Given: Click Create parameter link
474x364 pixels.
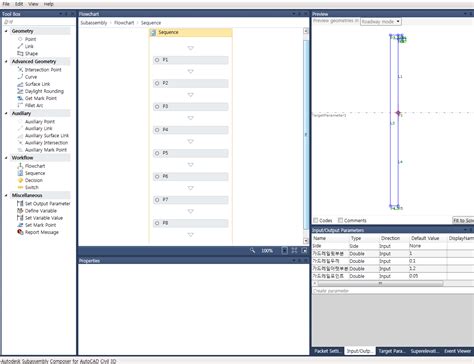Looking at the screenshot, I should [331, 291].
